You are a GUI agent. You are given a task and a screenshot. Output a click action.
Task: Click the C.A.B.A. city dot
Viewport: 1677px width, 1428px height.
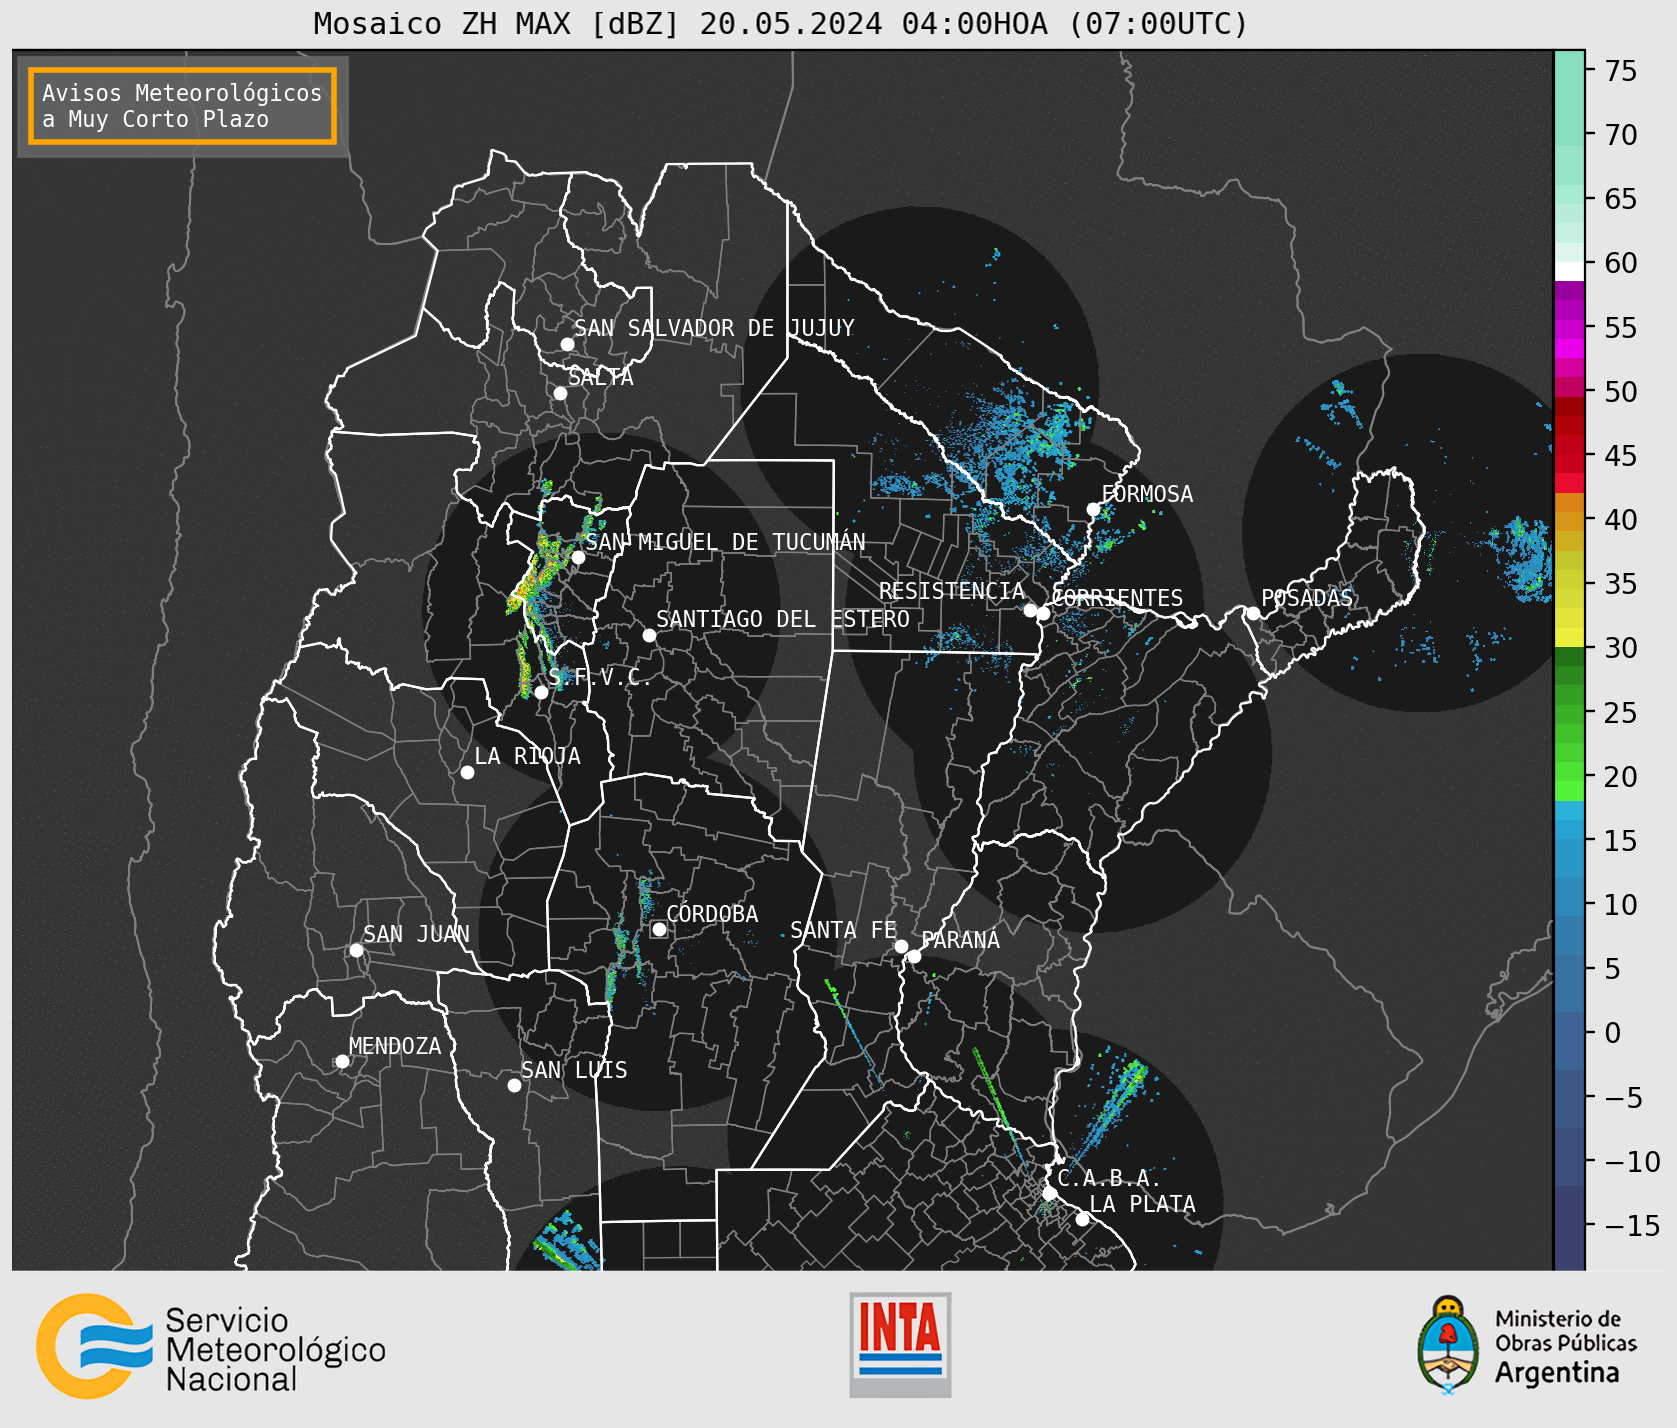[1049, 1193]
